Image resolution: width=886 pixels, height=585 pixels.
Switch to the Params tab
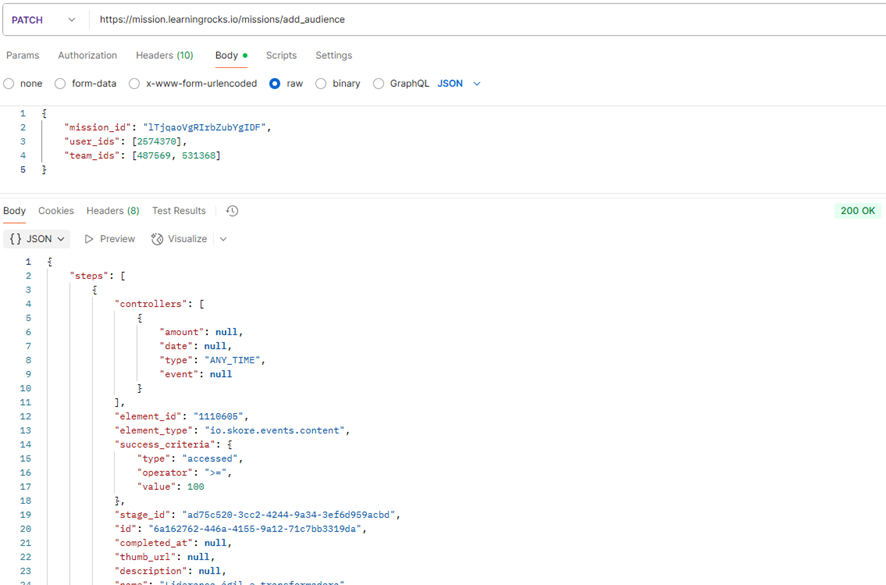coord(23,56)
